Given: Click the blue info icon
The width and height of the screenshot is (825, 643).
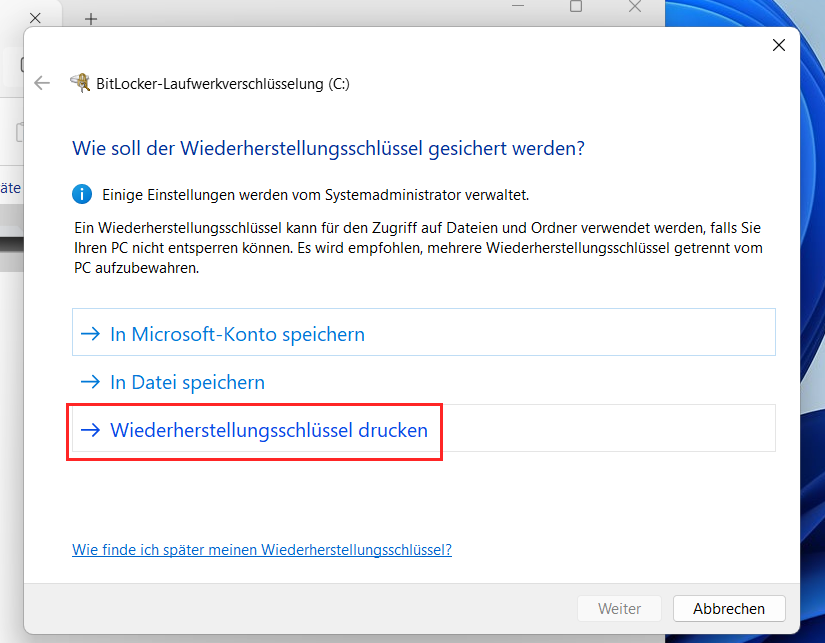Looking at the screenshot, I should click(x=82, y=194).
